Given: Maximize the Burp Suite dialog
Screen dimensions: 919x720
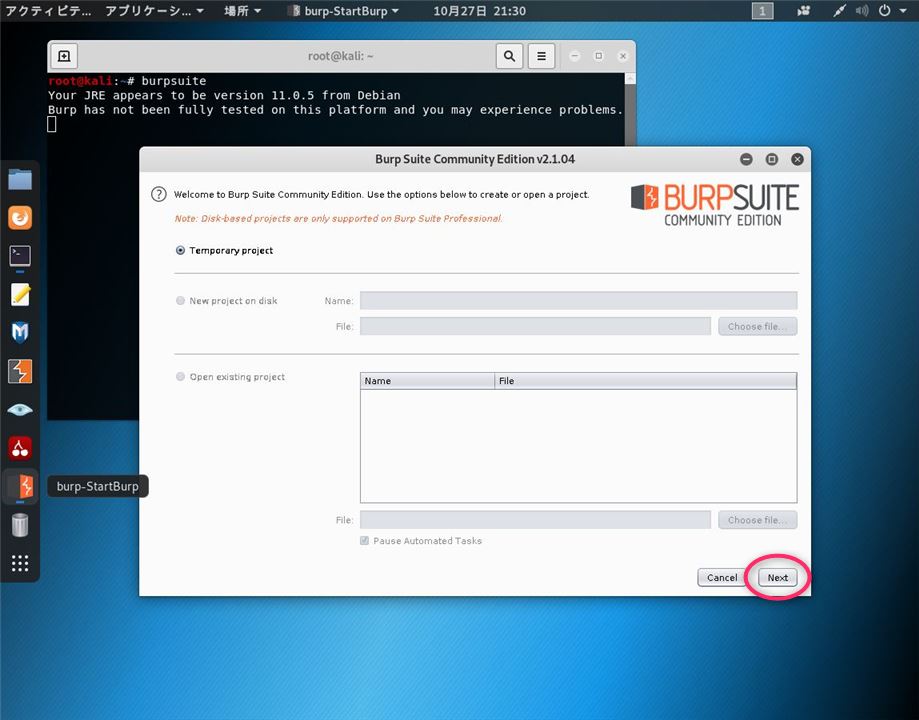Looking at the screenshot, I should point(772,159).
